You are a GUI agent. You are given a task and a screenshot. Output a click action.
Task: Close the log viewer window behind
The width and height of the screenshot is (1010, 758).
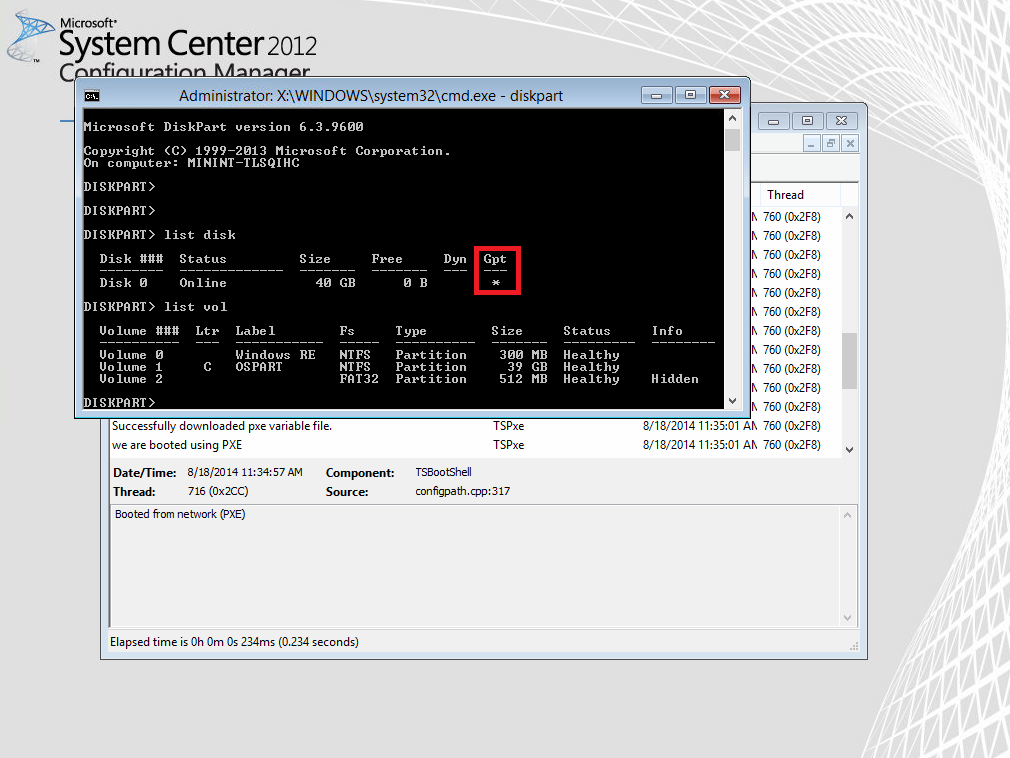[x=841, y=121]
